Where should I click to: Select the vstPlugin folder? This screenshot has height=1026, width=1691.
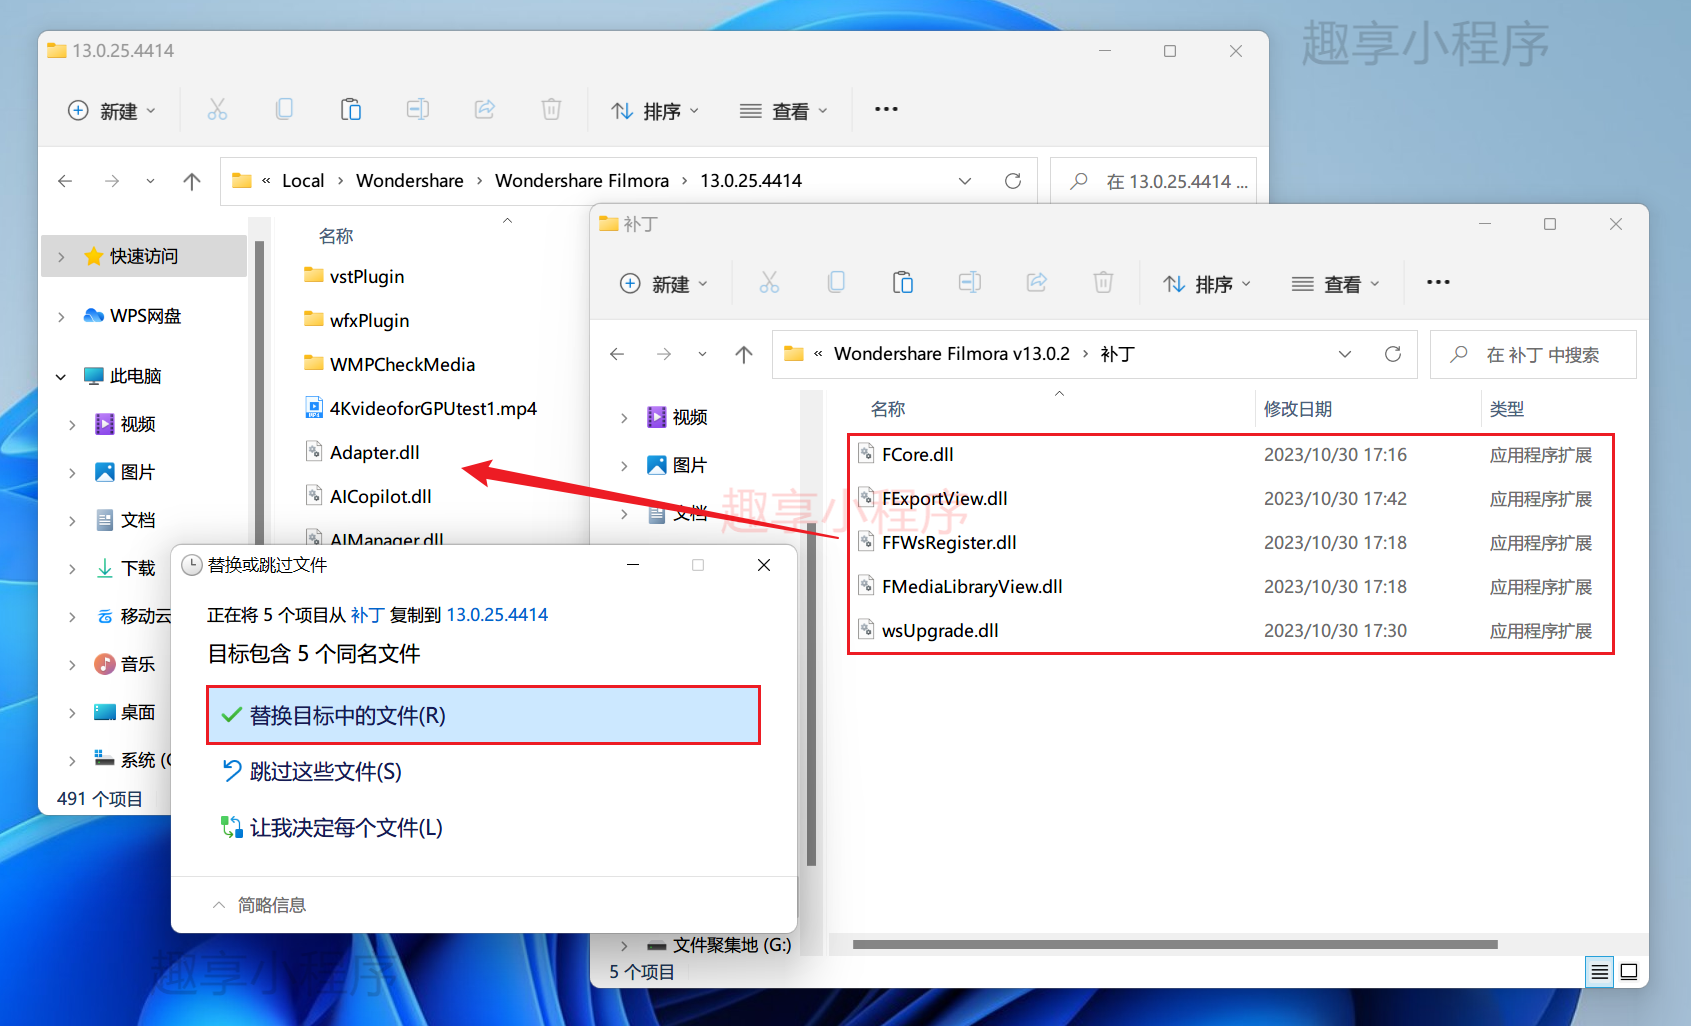[x=355, y=277]
